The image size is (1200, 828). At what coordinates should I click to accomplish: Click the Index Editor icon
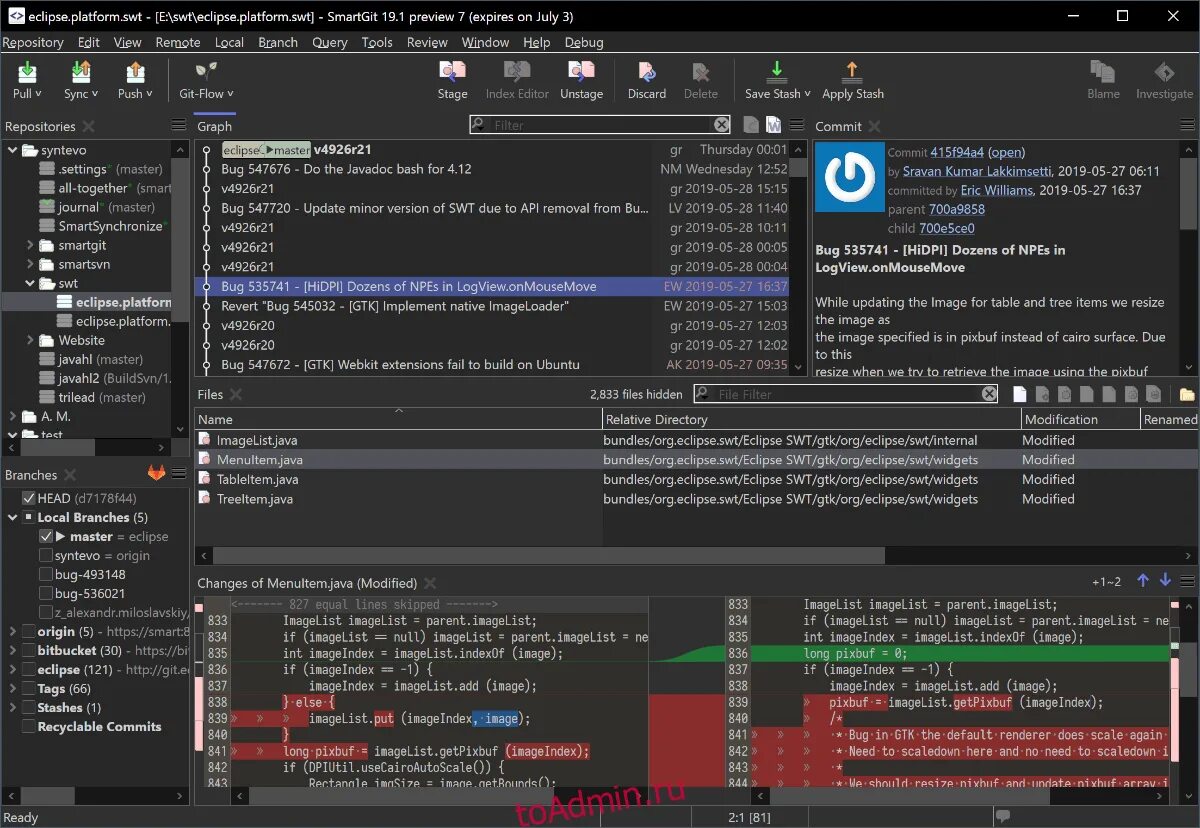pyautogui.click(x=517, y=72)
